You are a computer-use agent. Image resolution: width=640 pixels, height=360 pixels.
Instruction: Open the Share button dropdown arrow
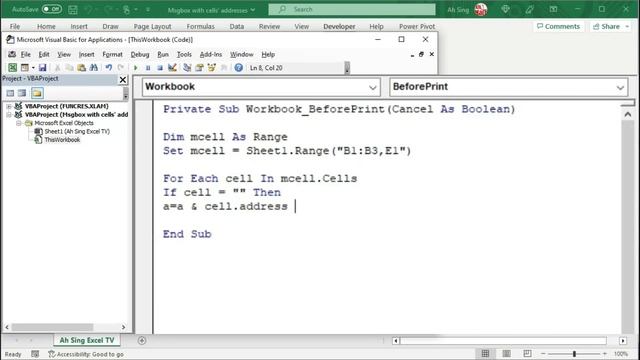(x=627, y=27)
